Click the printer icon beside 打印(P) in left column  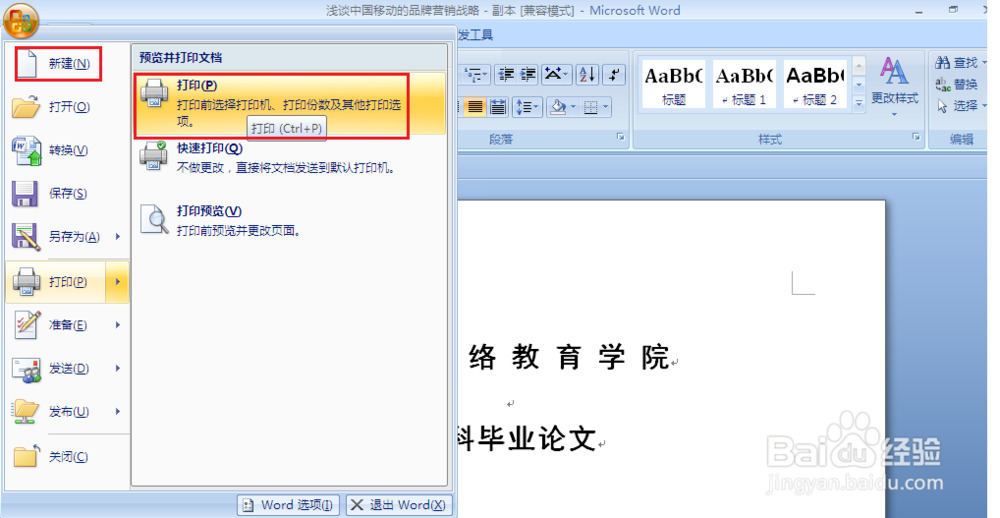click(27, 281)
